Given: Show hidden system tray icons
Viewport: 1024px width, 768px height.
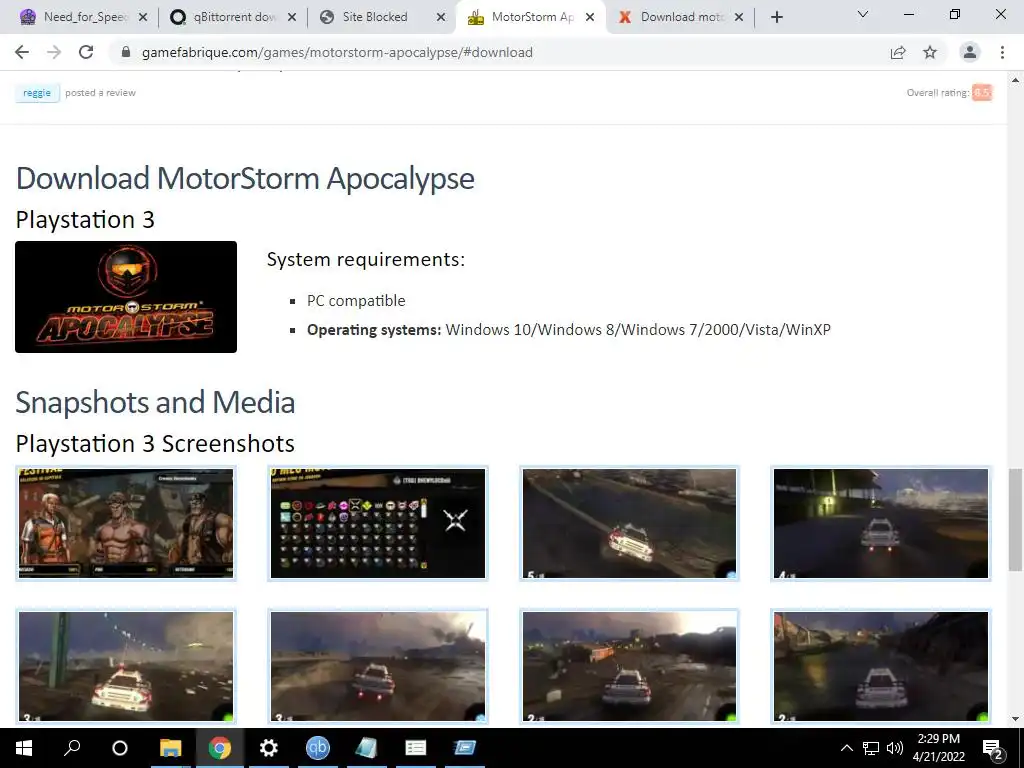Looking at the screenshot, I should point(846,748).
